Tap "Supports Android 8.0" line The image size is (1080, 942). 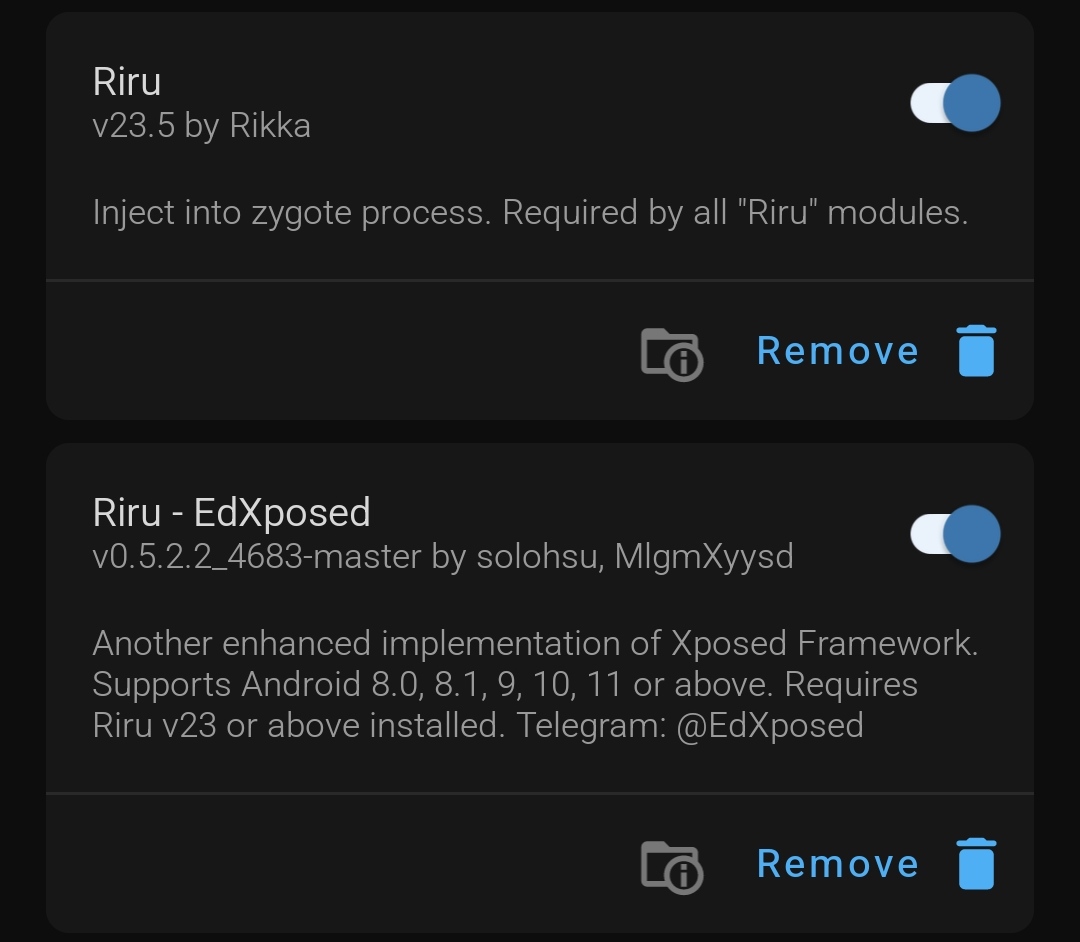tap(255, 684)
